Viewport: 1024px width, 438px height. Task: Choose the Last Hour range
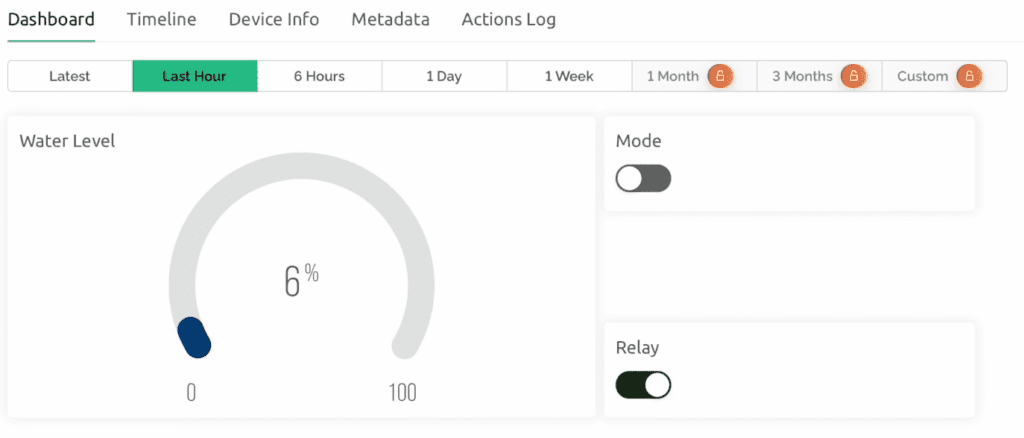tap(194, 76)
